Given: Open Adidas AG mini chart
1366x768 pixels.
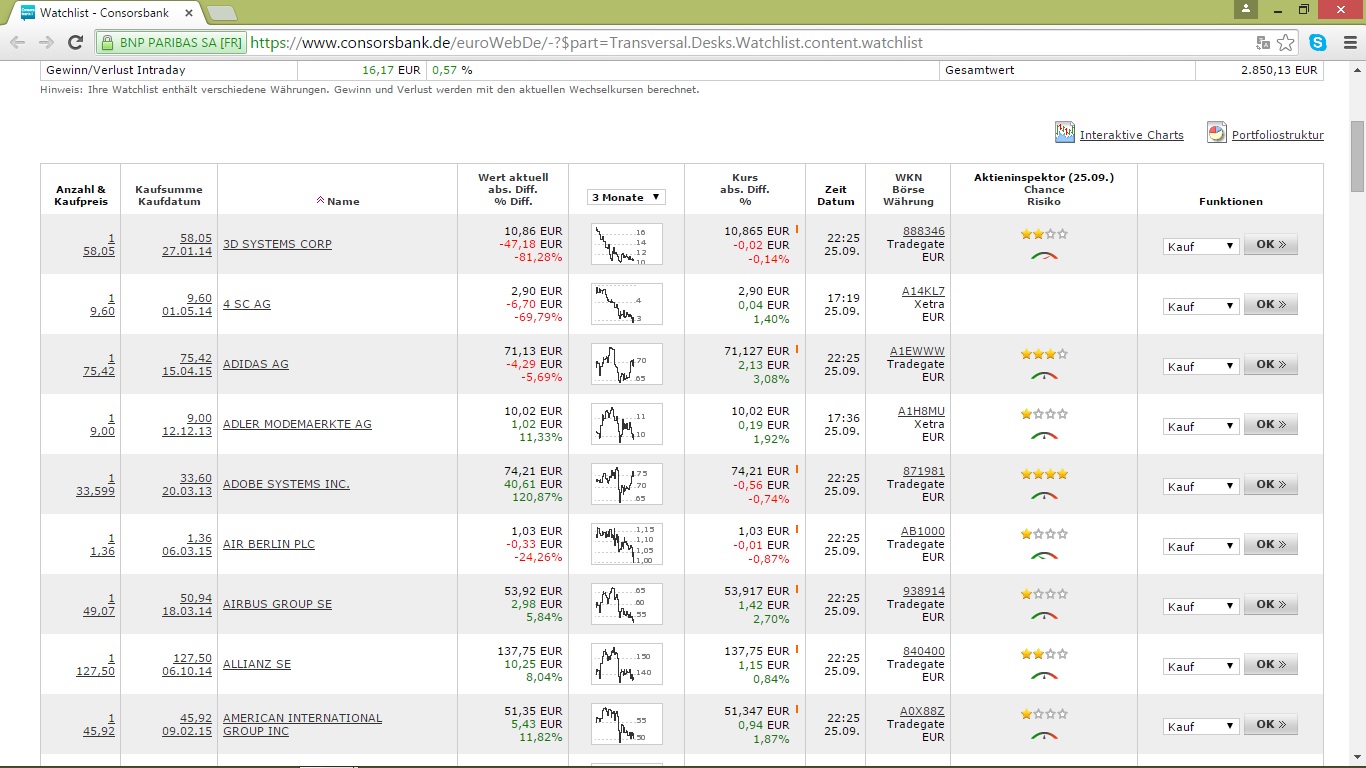Looking at the screenshot, I should (627, 364).
